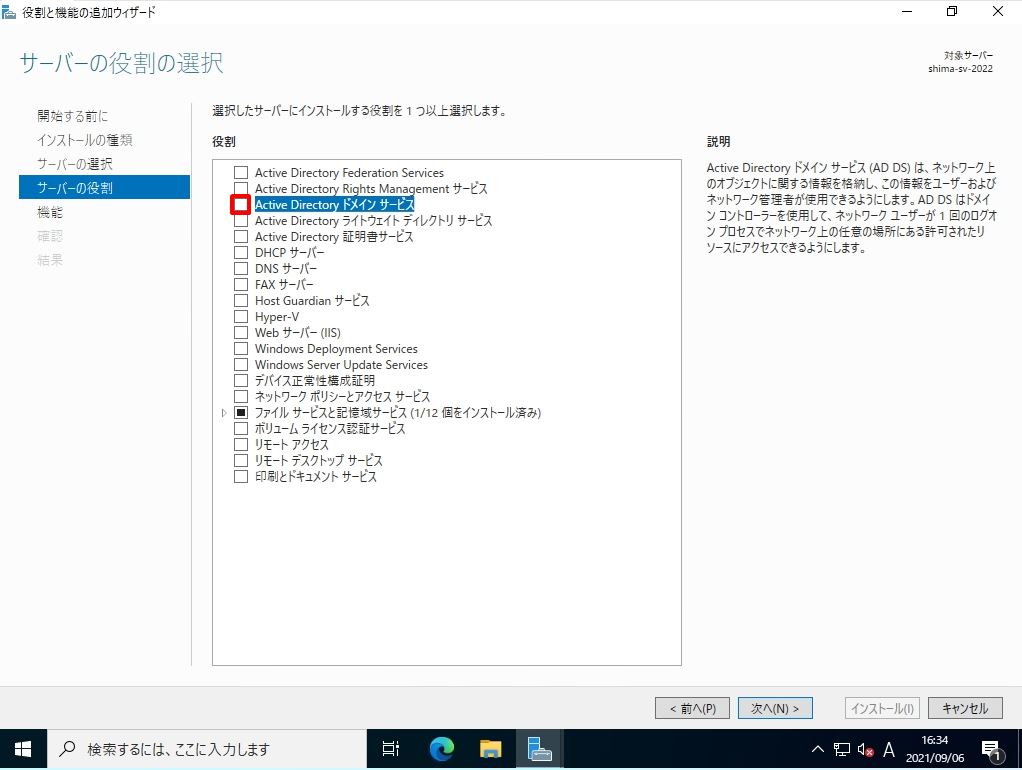This screenshot has height=770, width=1022.
Task: Launch Microsoft Edge from taskbar
Action: [441, 749]
